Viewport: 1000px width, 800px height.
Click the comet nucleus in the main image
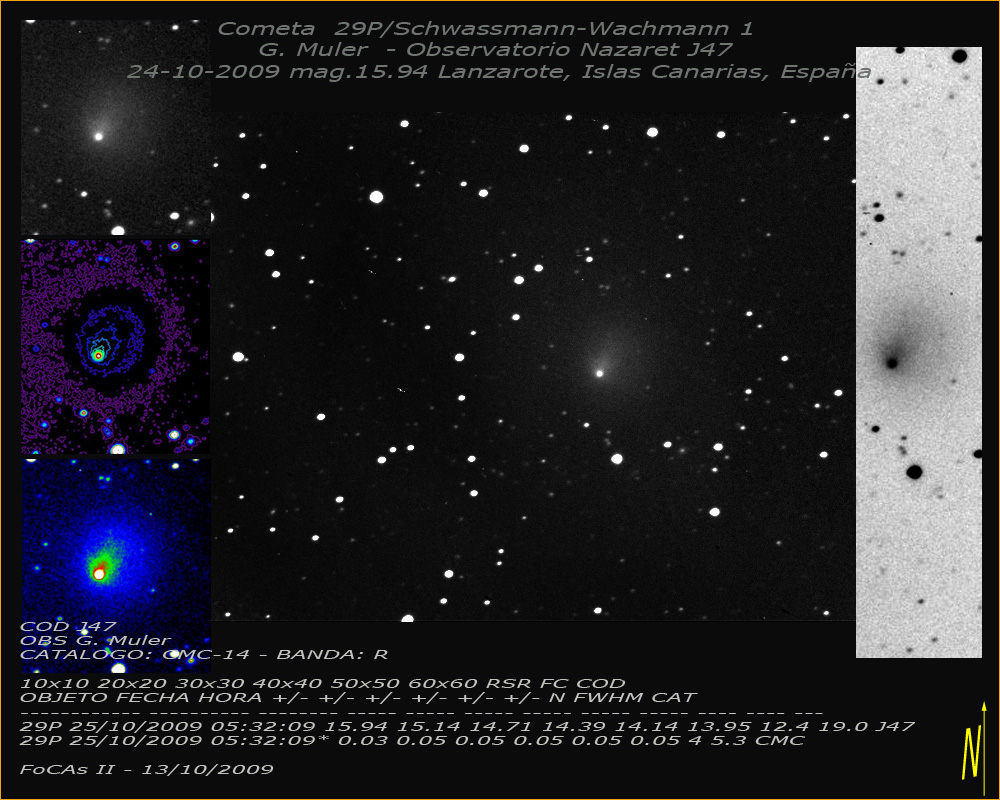600,373
